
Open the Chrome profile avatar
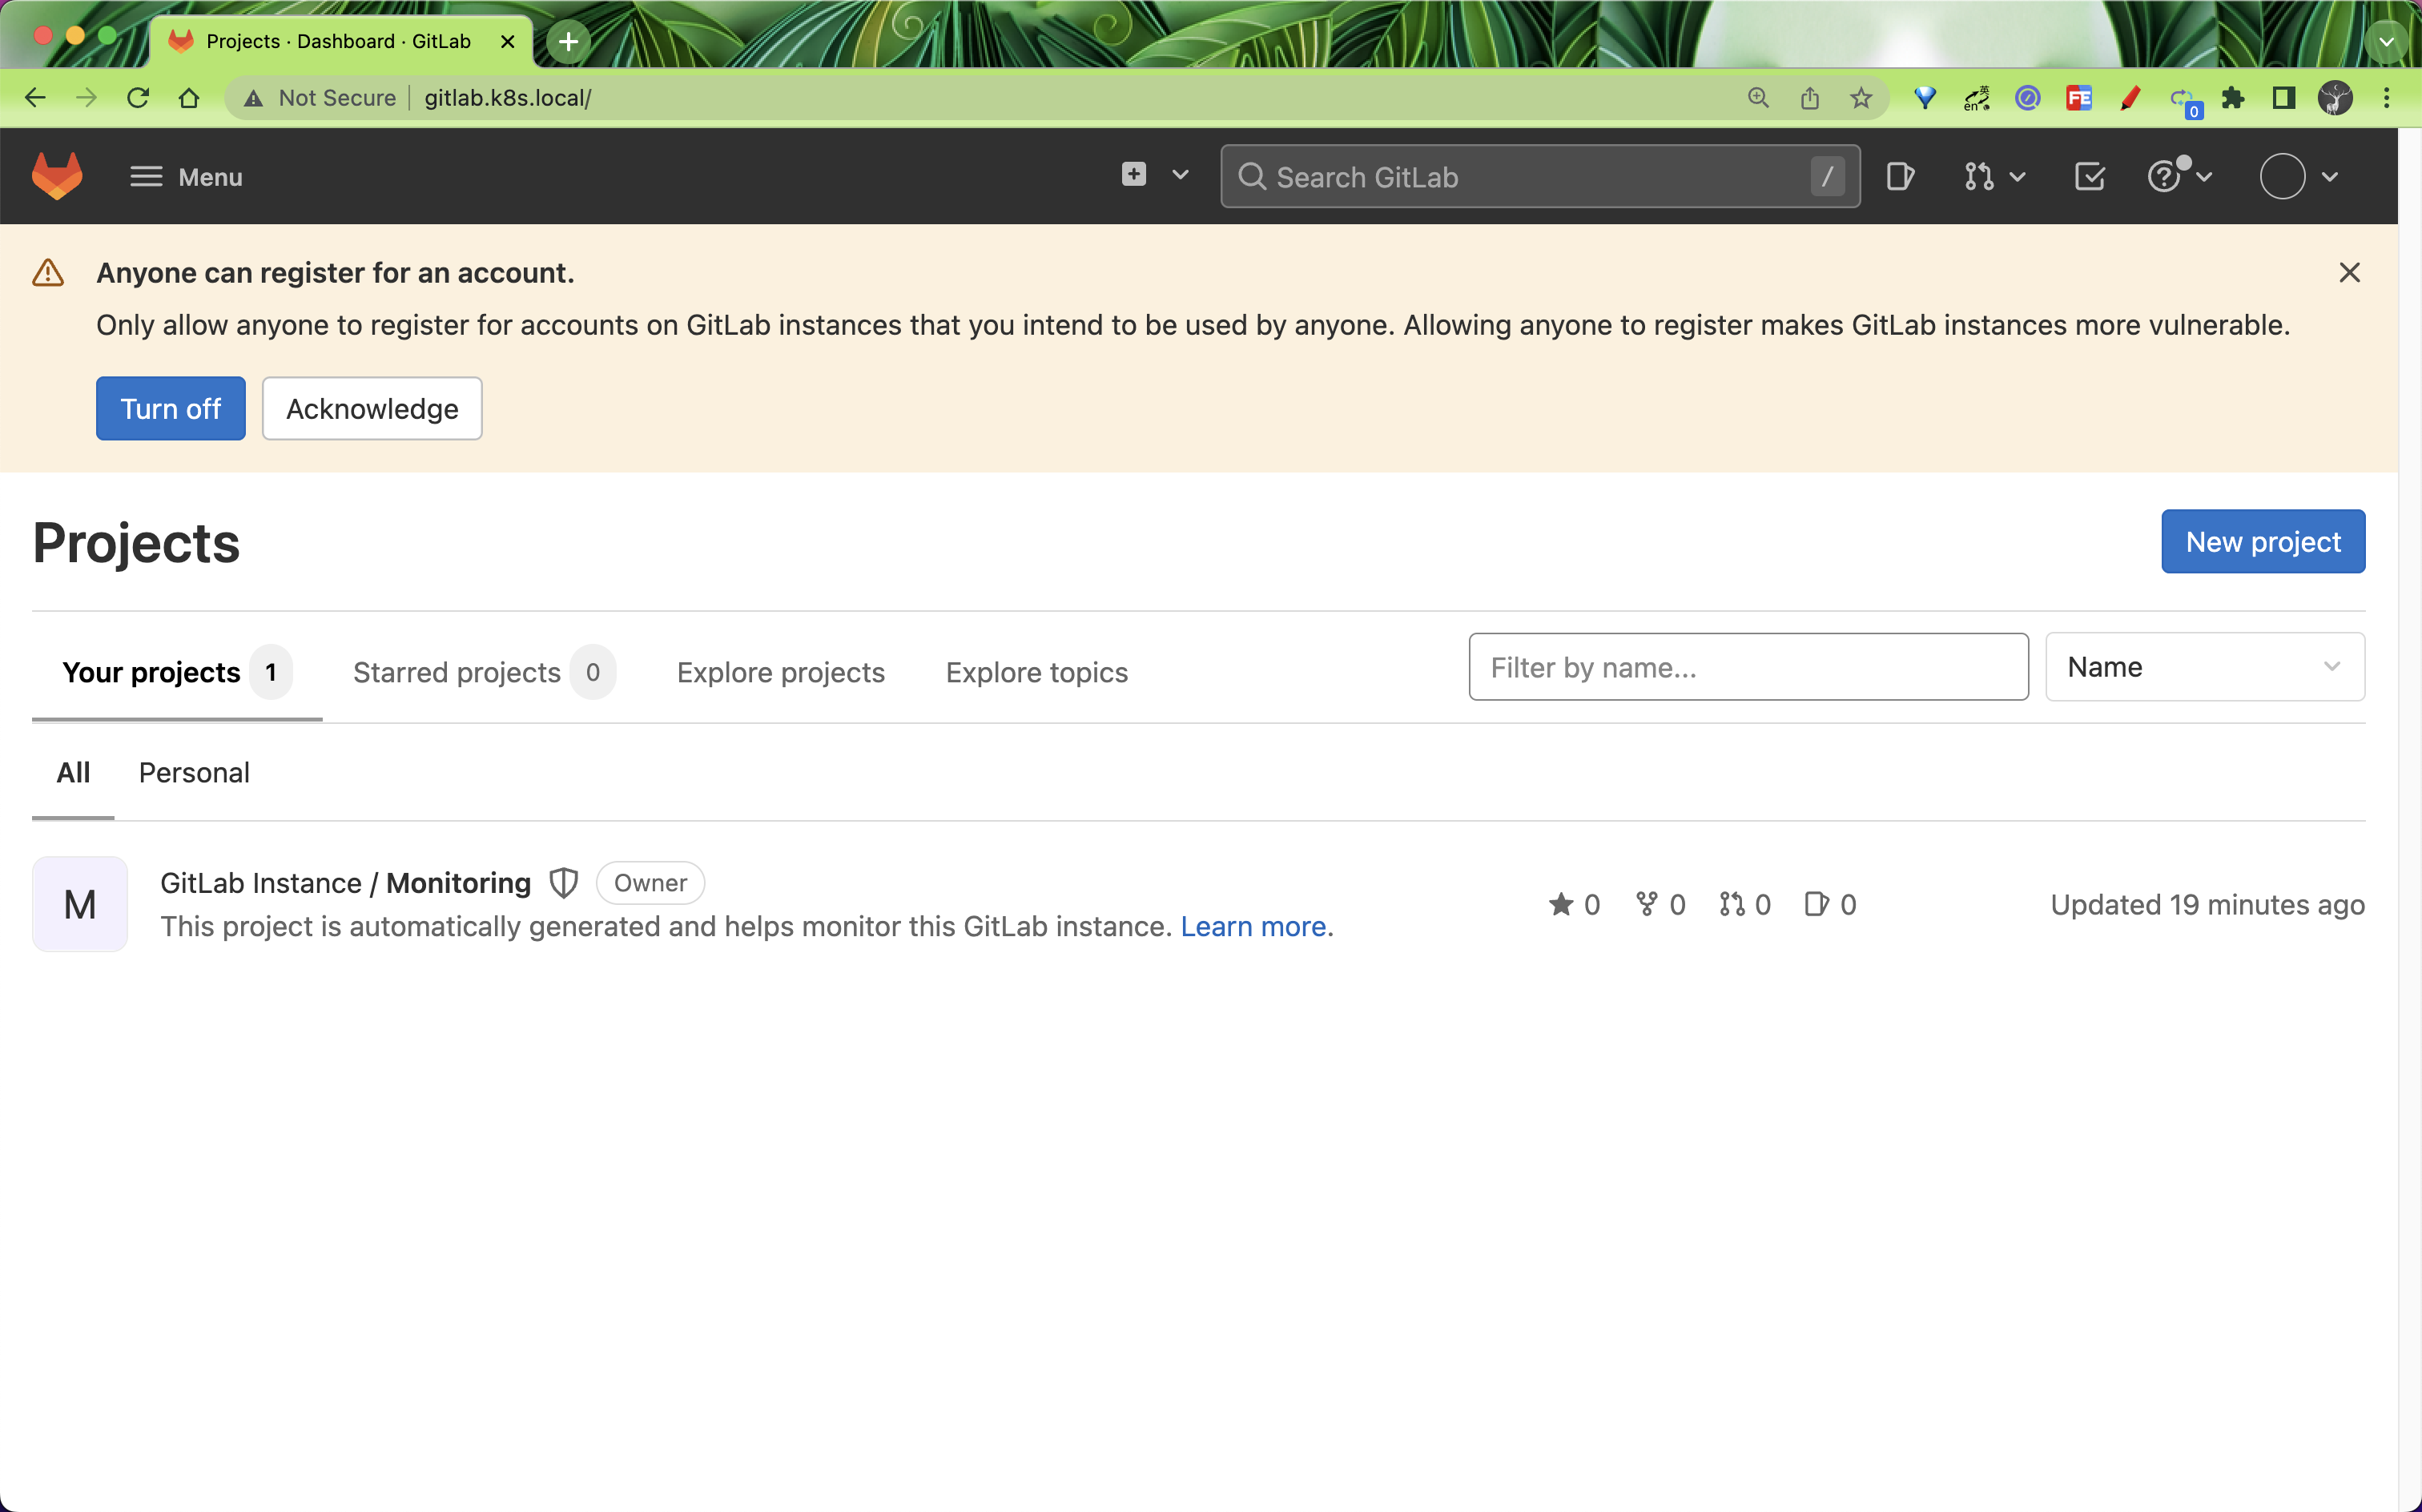[x=2335, y=98]
